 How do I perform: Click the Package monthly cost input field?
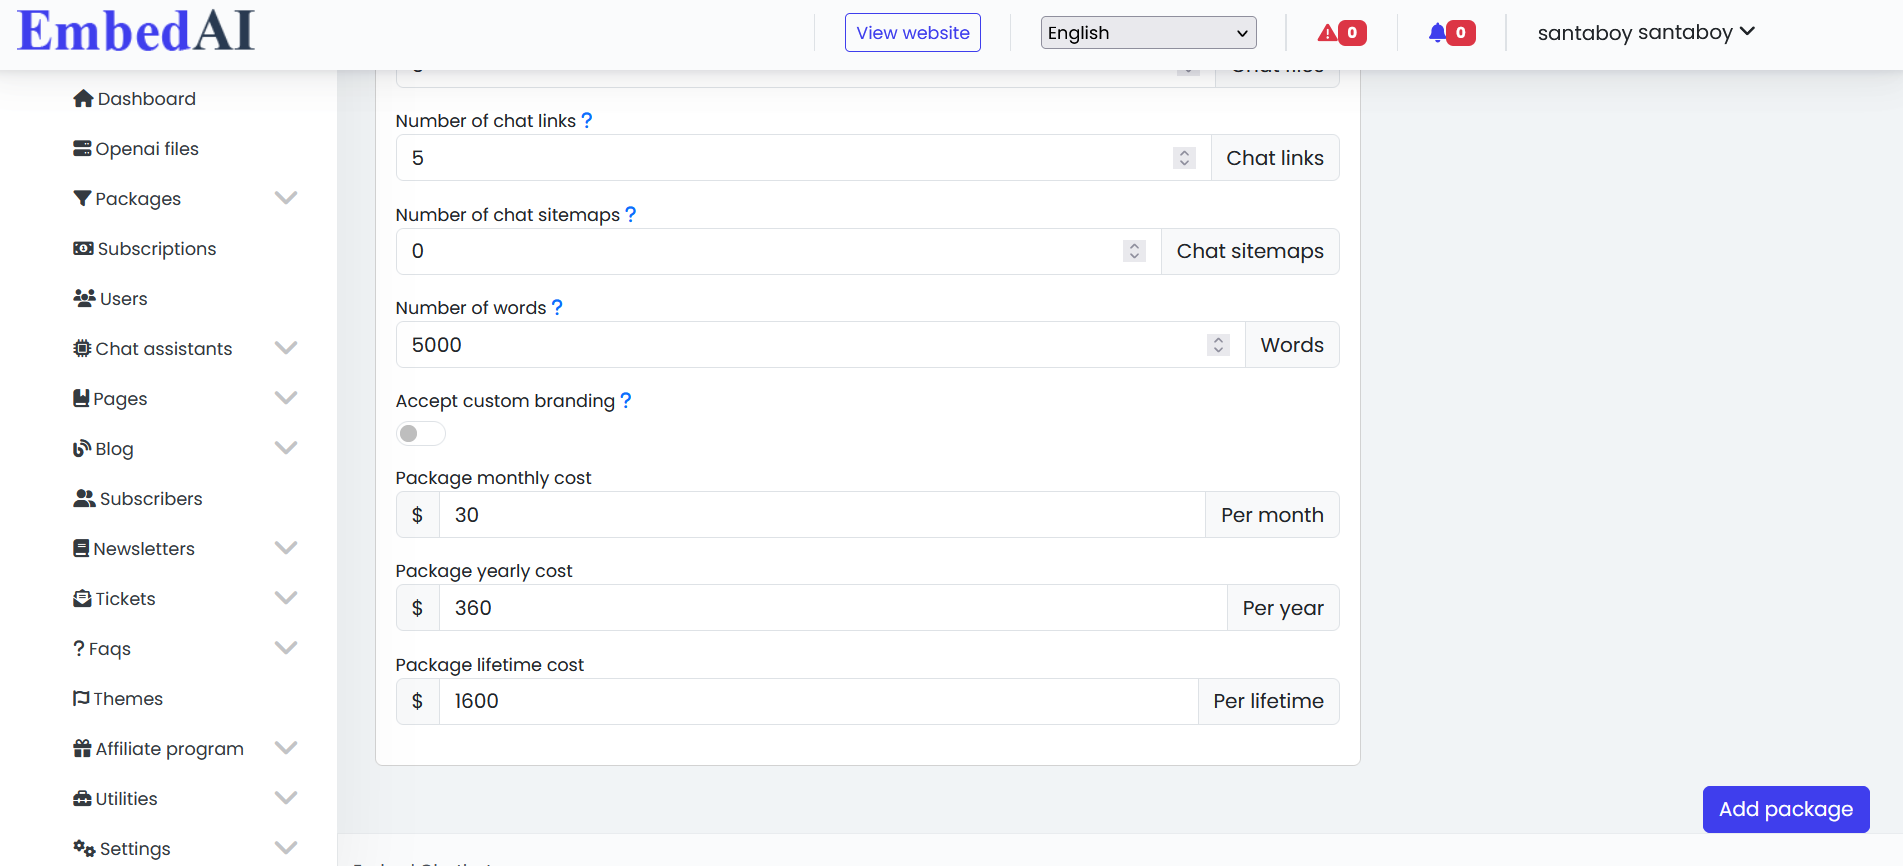click(821, 515)
